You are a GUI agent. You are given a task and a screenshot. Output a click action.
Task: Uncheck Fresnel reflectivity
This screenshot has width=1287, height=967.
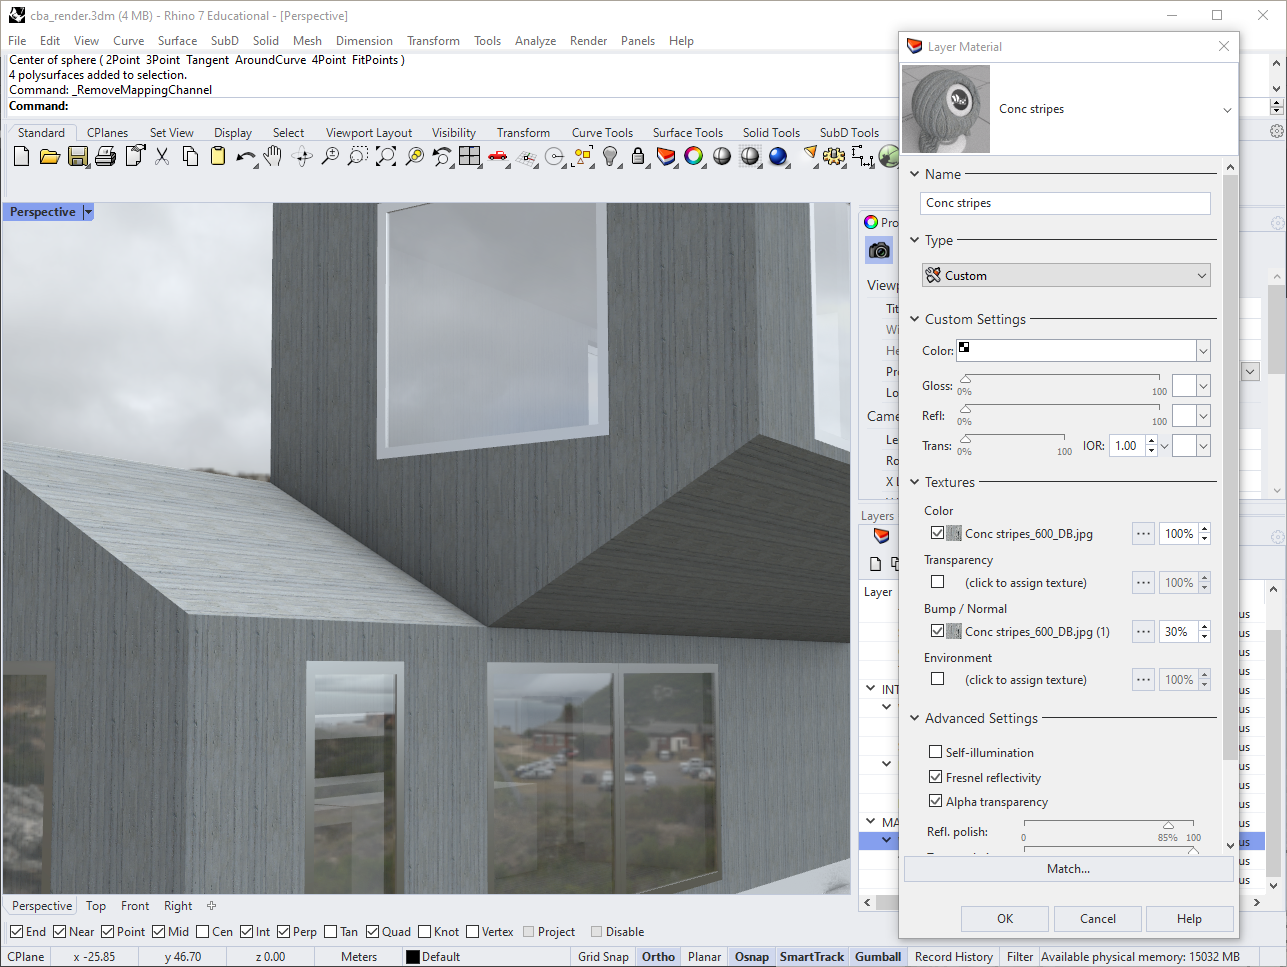click(936, 777)
